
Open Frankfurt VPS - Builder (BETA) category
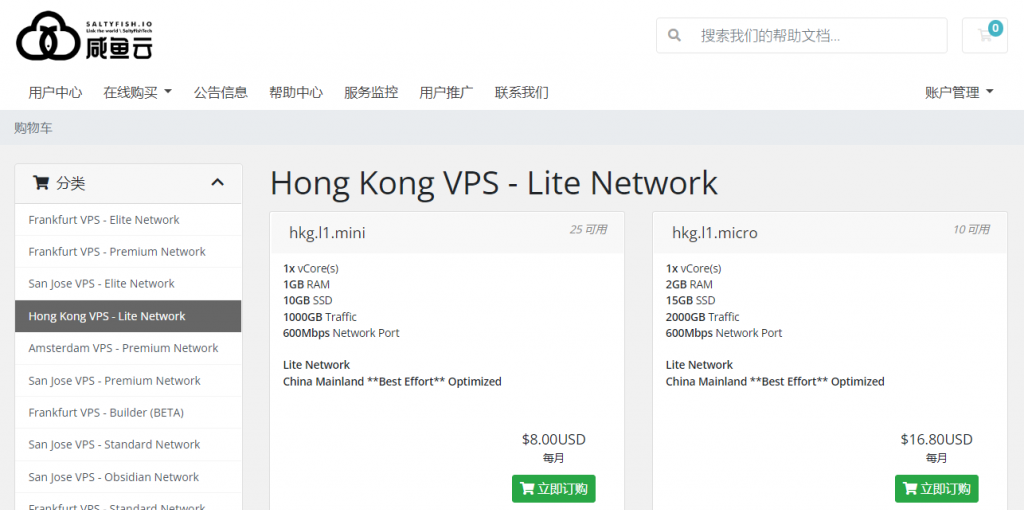pos(106,412)
